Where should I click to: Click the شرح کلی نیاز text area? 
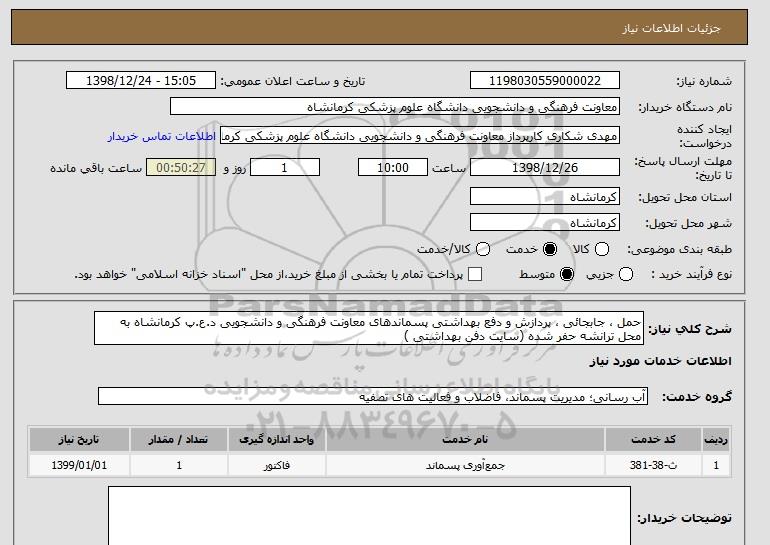pyautogui.click(x=369, y=328)
